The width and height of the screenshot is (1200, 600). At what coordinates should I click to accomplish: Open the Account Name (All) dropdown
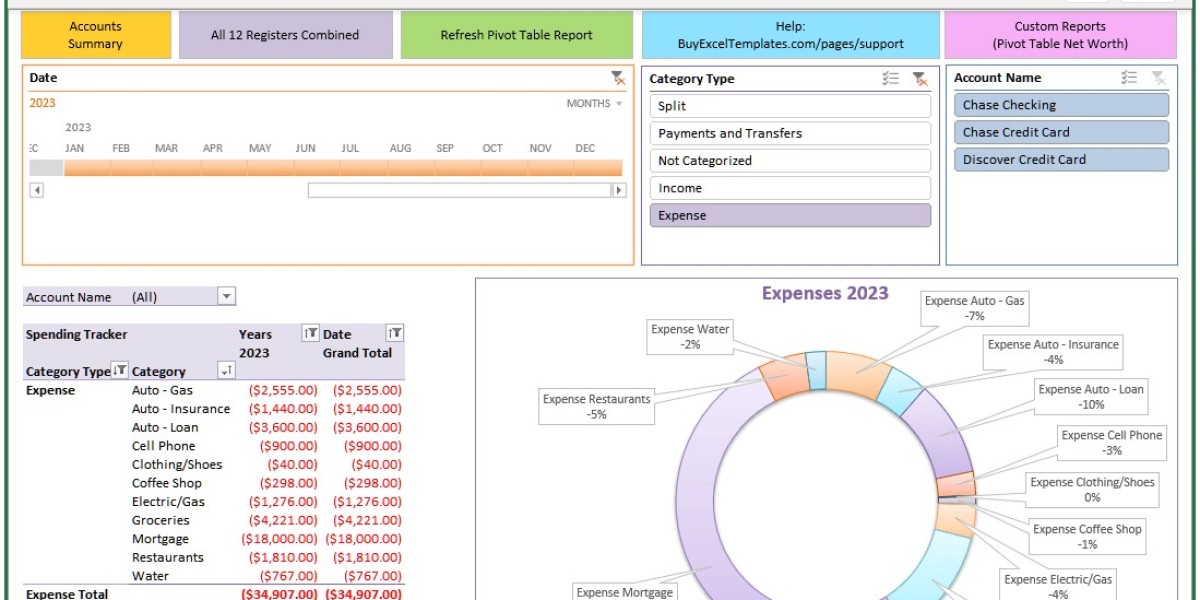[227, 296]
